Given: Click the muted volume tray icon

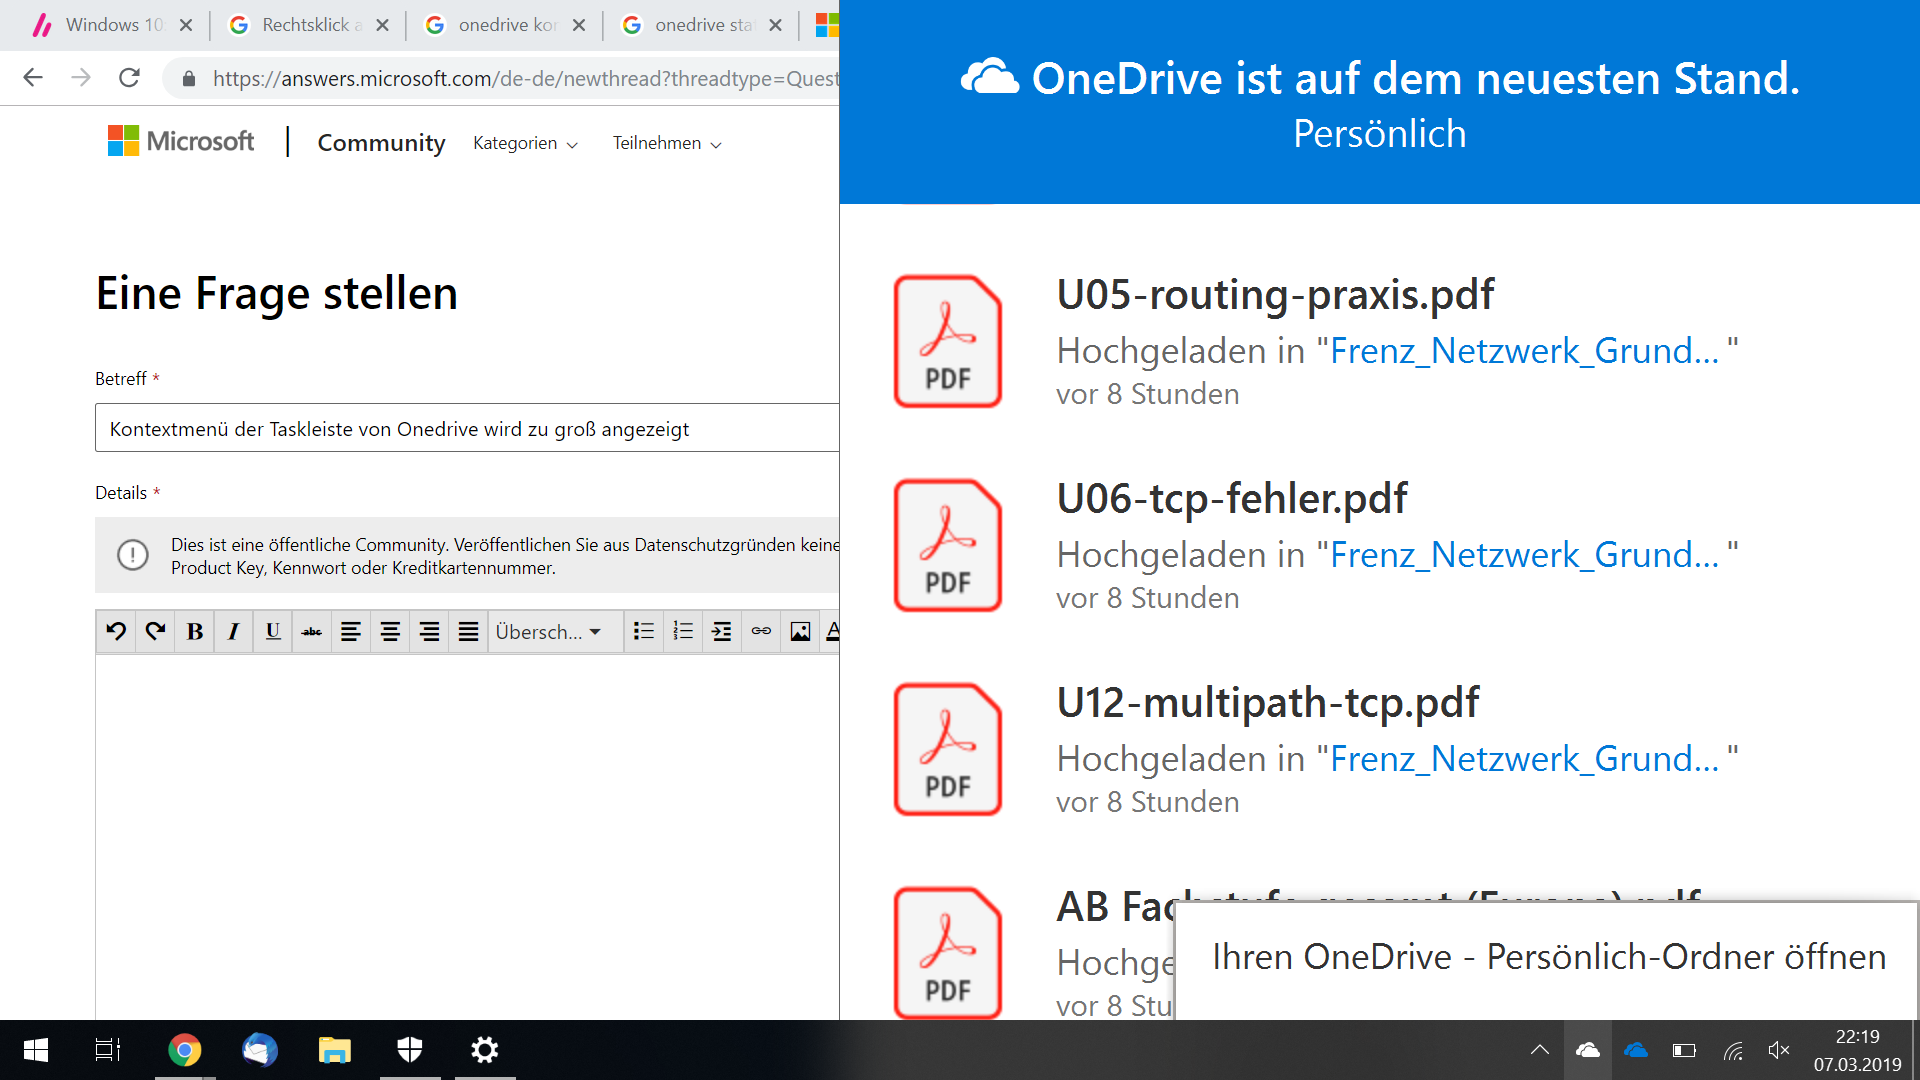Looking at the screenshot, I should pos(1779,1050).
